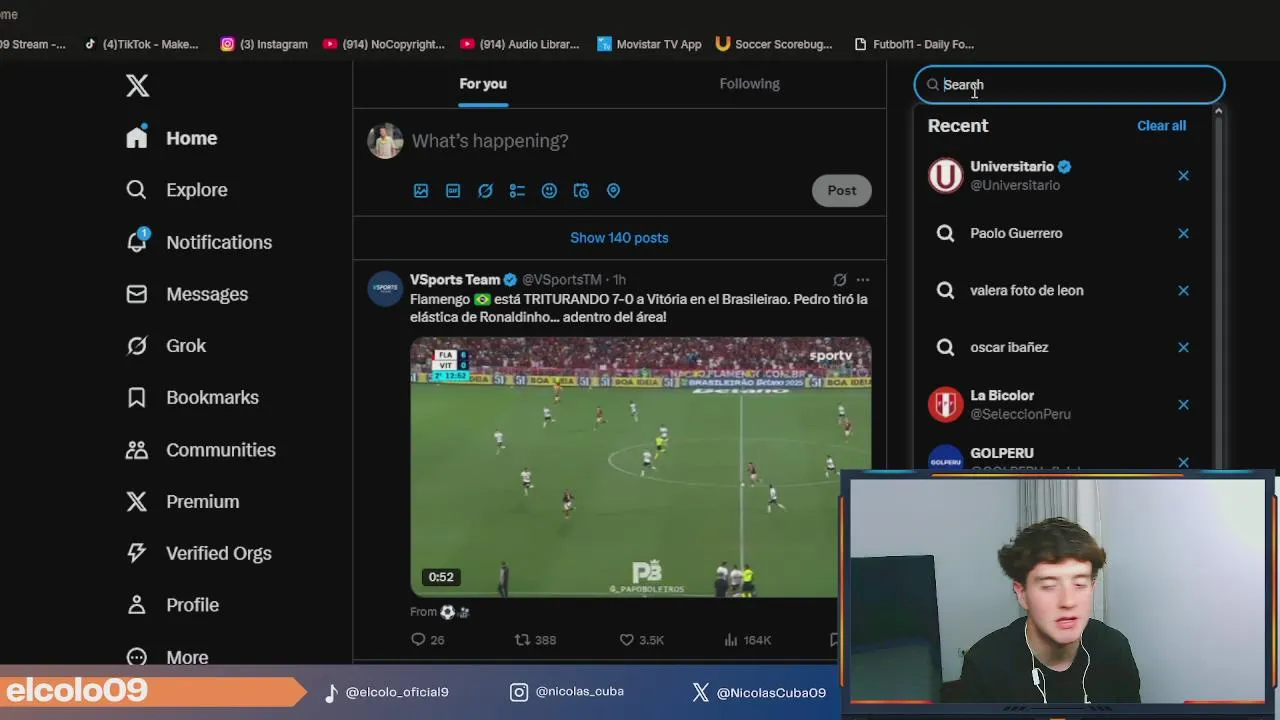Click Show 140 posts link
This screenshot has height=720, width=1280.
coord(619,238)
